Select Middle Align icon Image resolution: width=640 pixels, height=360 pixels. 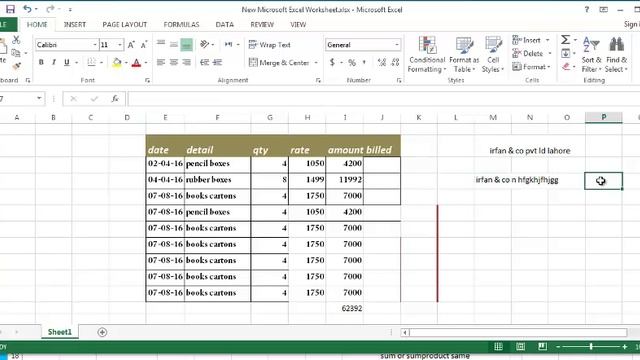coord(174,44)
